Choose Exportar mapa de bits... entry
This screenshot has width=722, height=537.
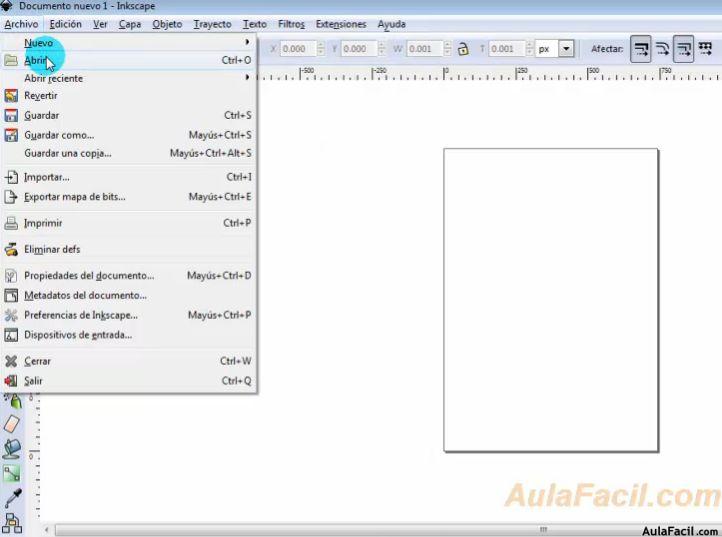point(128,197)
